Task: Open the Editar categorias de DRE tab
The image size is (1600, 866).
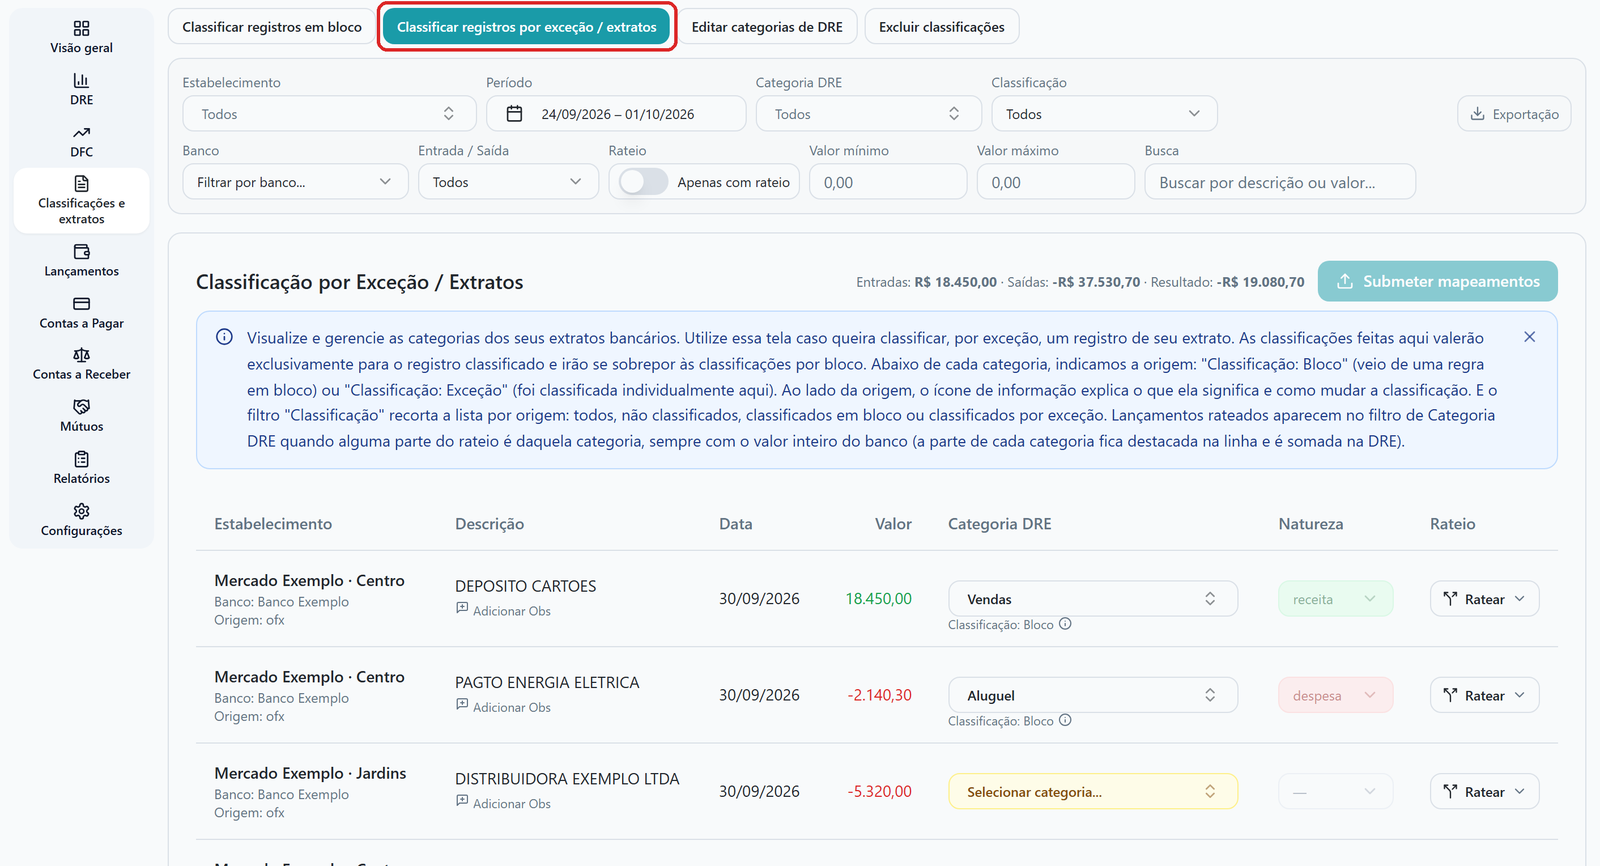Action: [x=767, y=27]
